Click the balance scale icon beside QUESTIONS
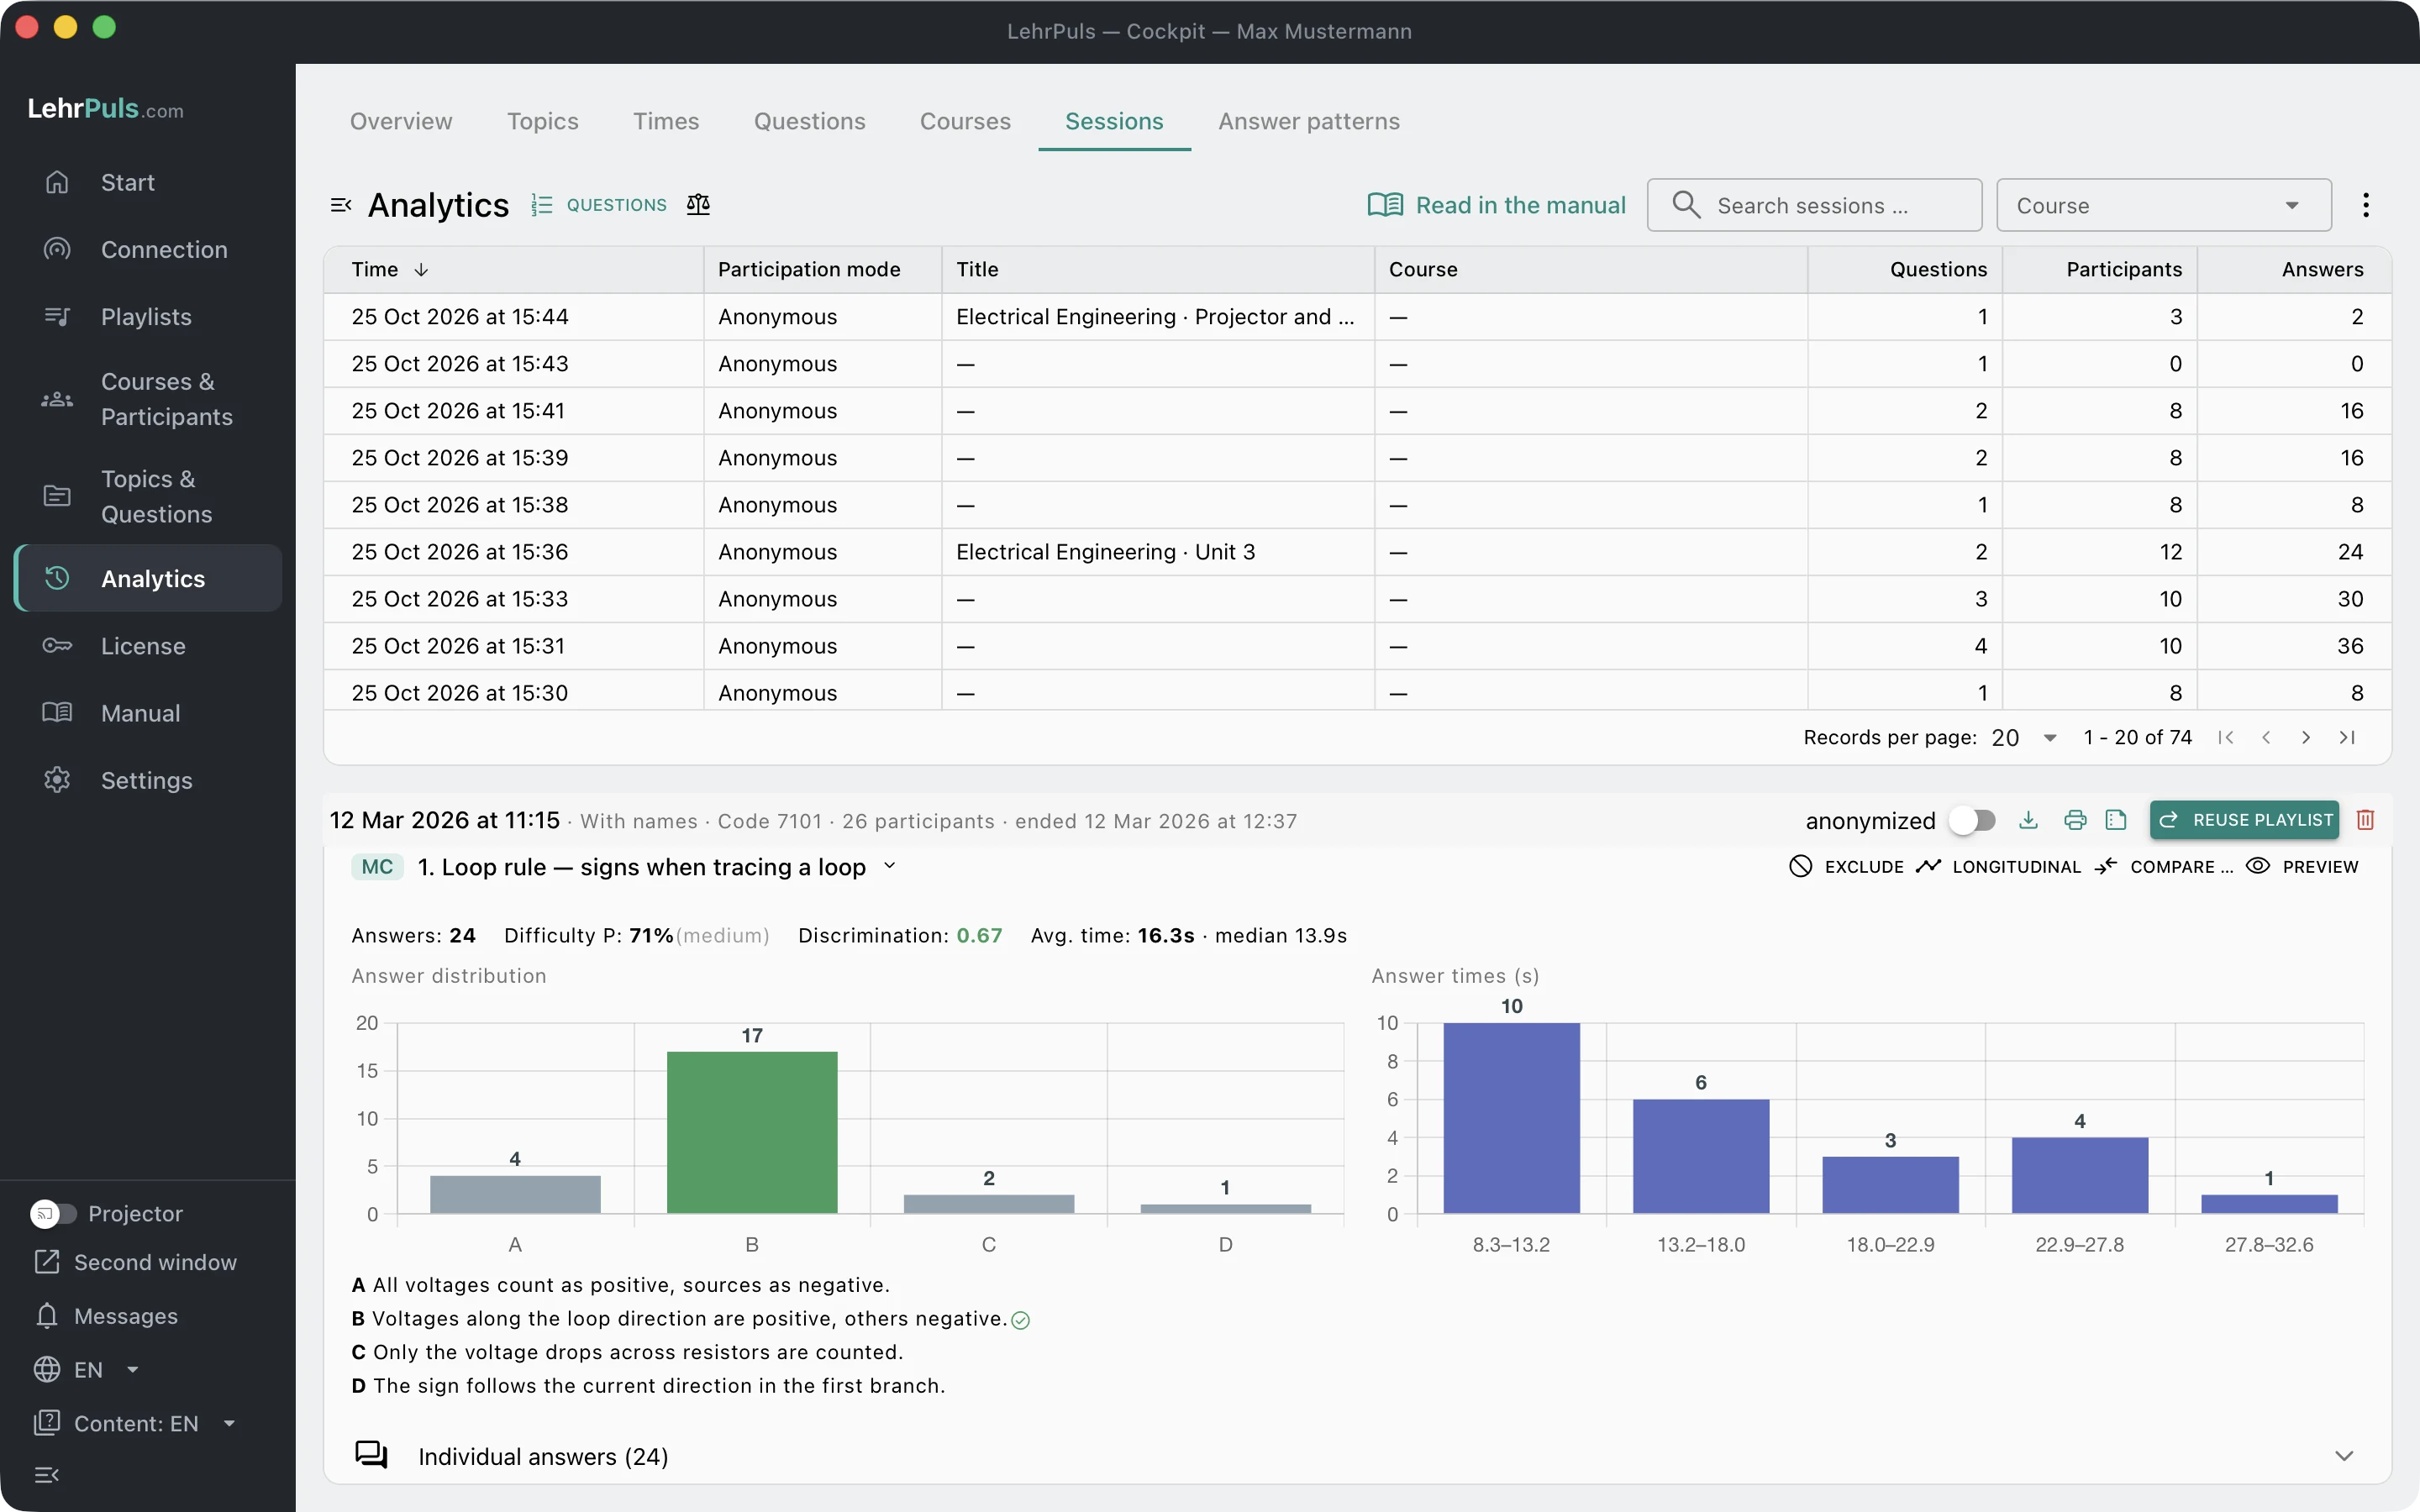 [698, 204]
